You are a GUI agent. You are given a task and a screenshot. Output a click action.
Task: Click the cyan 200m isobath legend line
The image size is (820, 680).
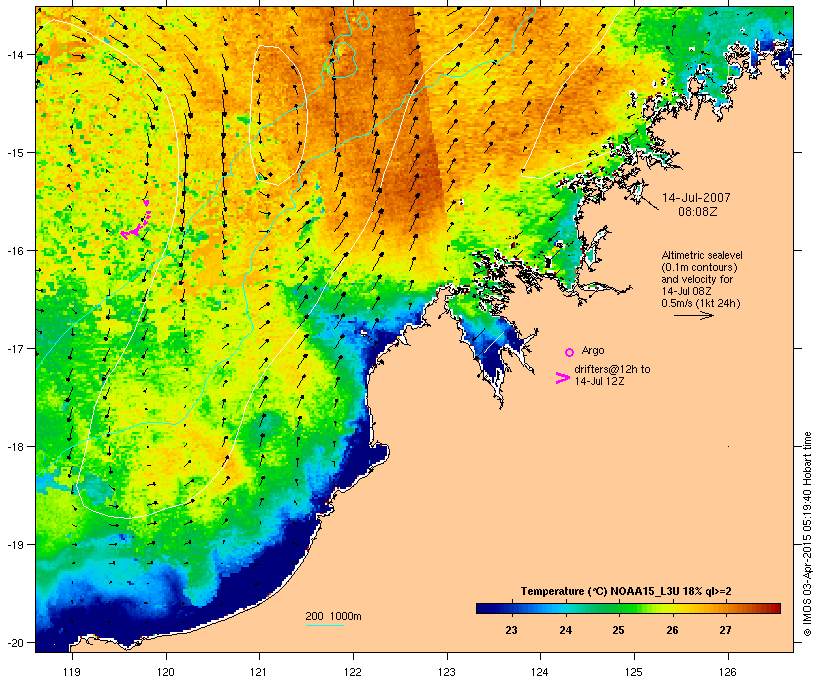point(324,625)
